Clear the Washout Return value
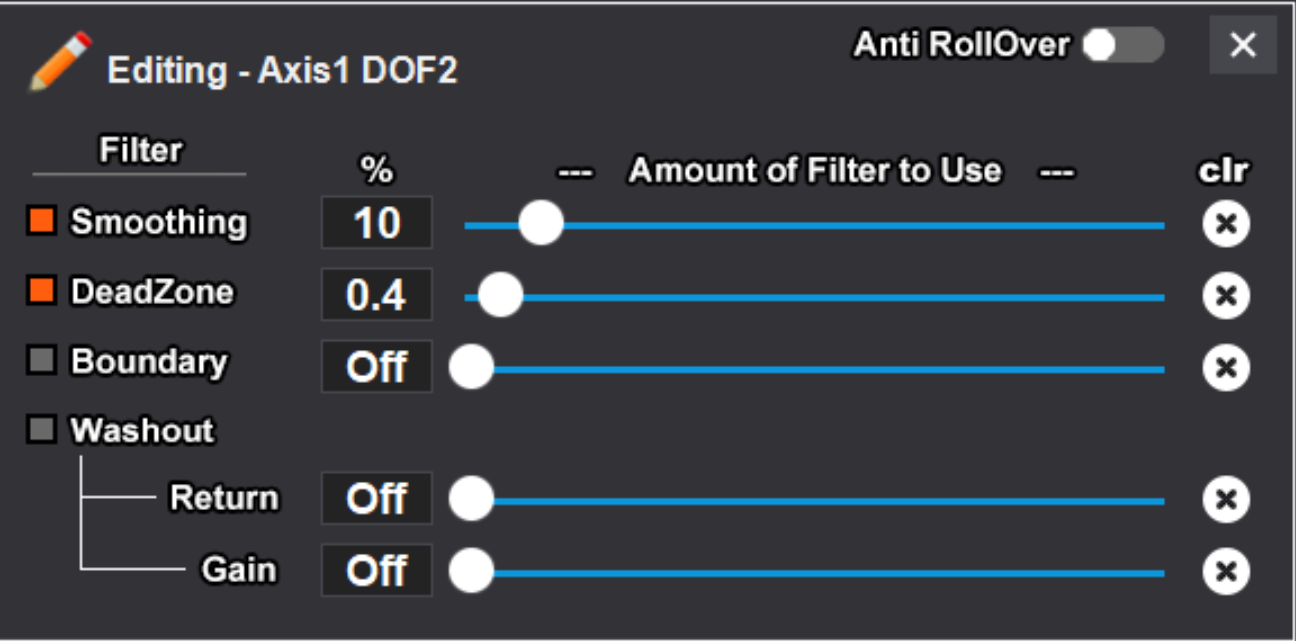Viewport: 1296px width, 641px height. 1225,499
